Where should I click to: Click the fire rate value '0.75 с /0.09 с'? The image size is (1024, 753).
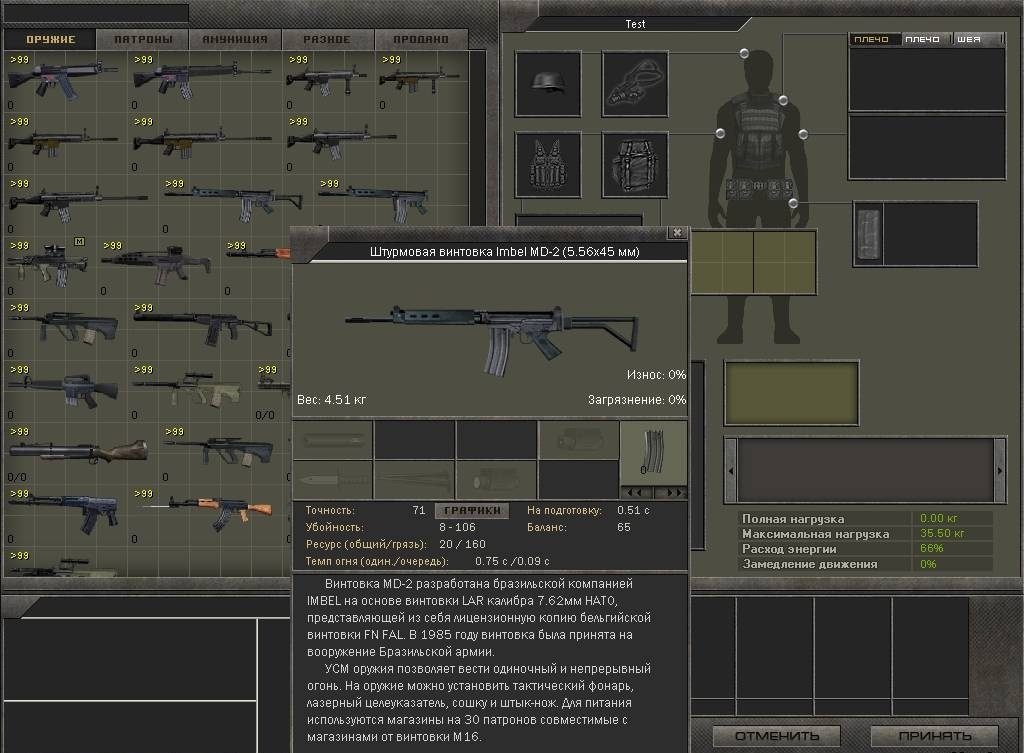512,562
